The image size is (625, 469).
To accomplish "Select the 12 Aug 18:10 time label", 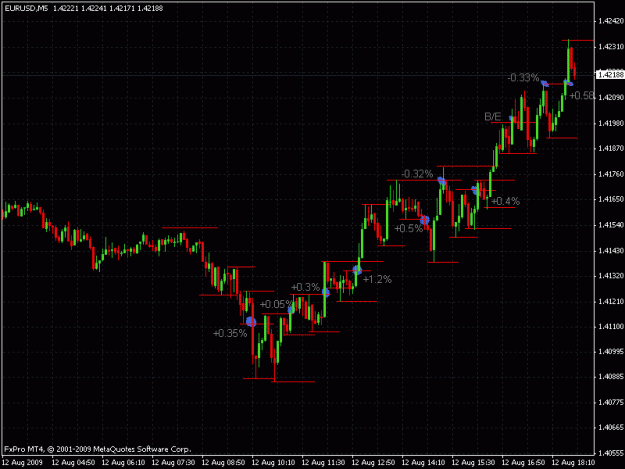I will click(573, 463).
